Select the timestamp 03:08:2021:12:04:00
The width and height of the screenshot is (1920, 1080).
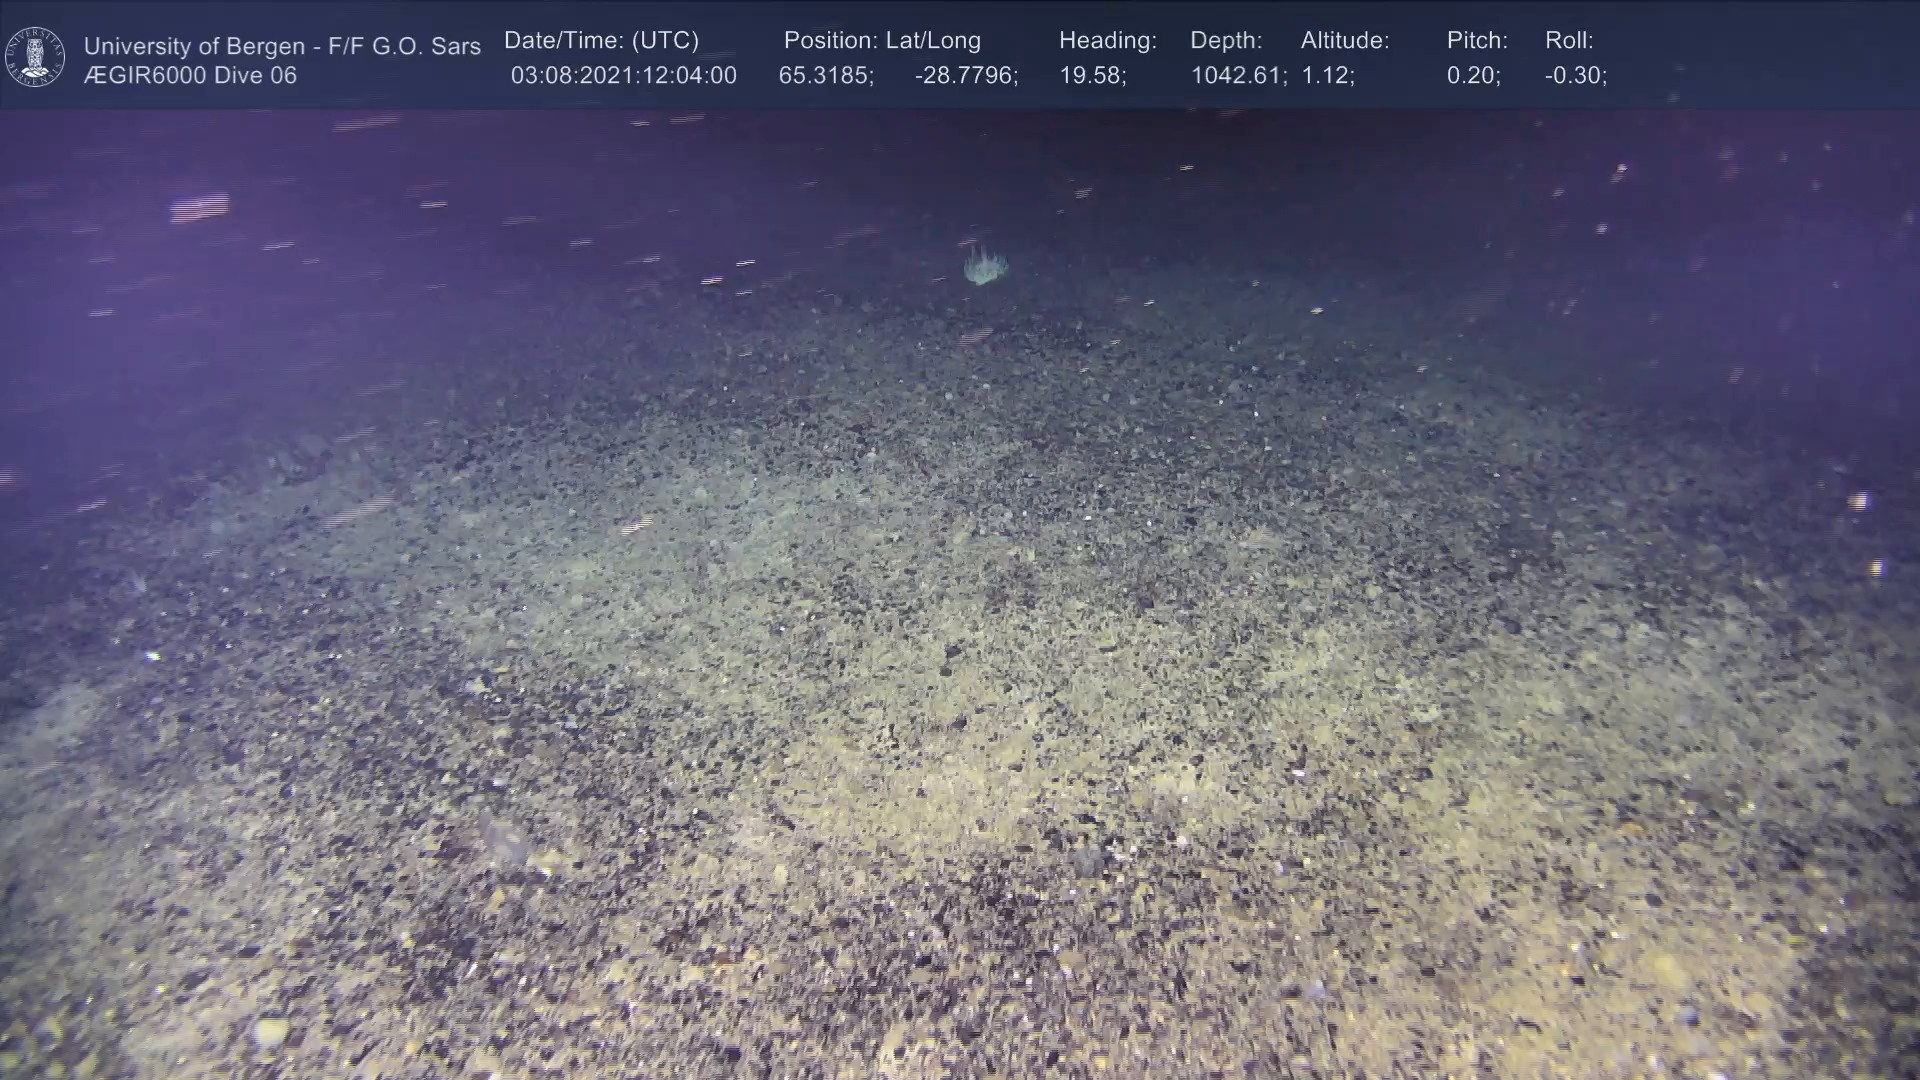(x=623, y=76)
